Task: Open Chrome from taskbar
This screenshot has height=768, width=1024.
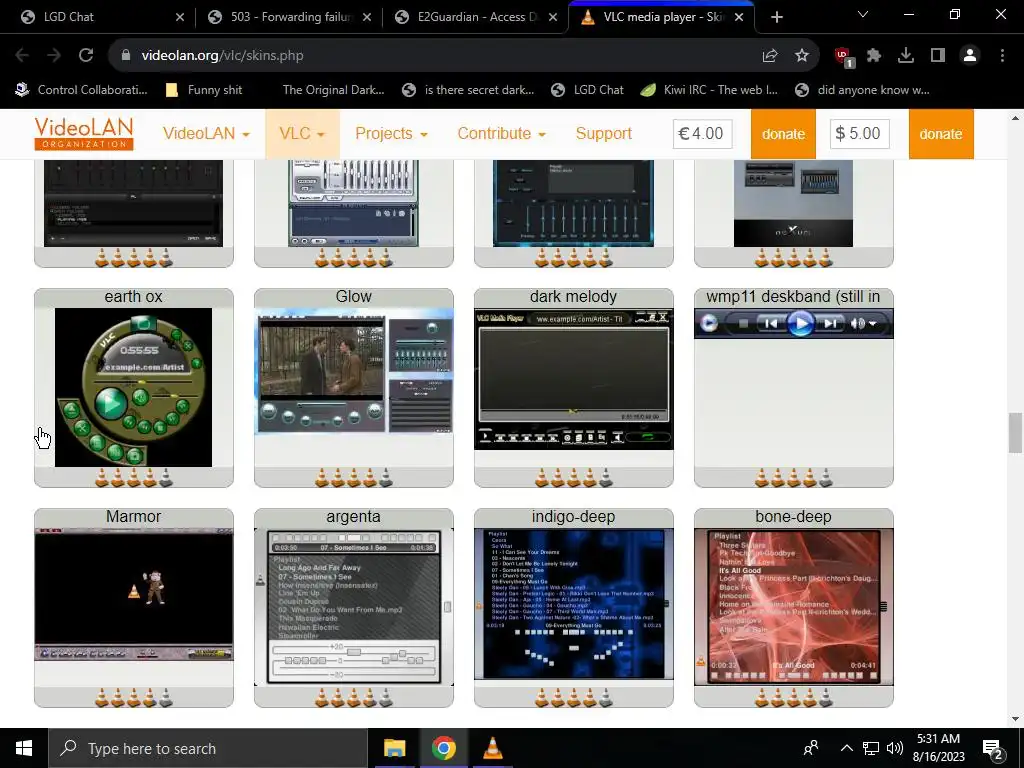Action: 443,748
